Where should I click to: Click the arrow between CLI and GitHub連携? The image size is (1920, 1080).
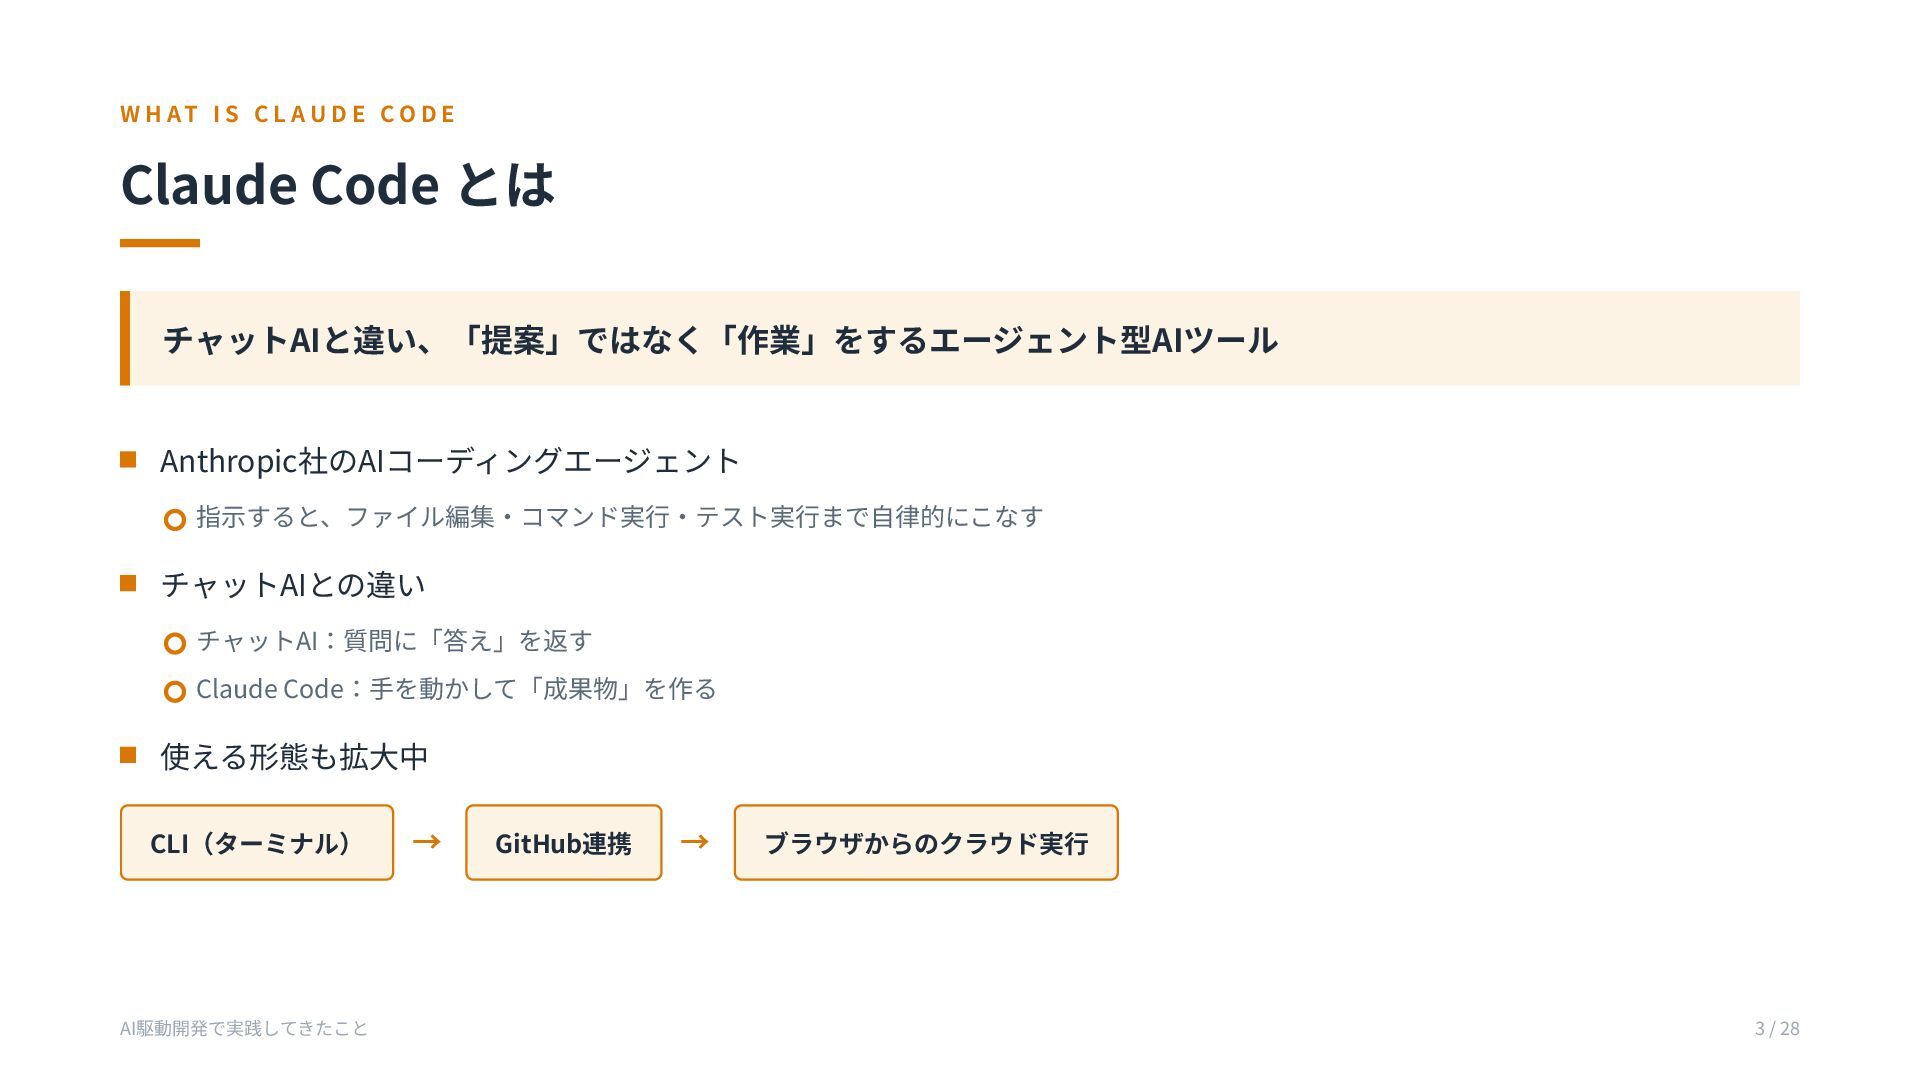pos(427,842)
